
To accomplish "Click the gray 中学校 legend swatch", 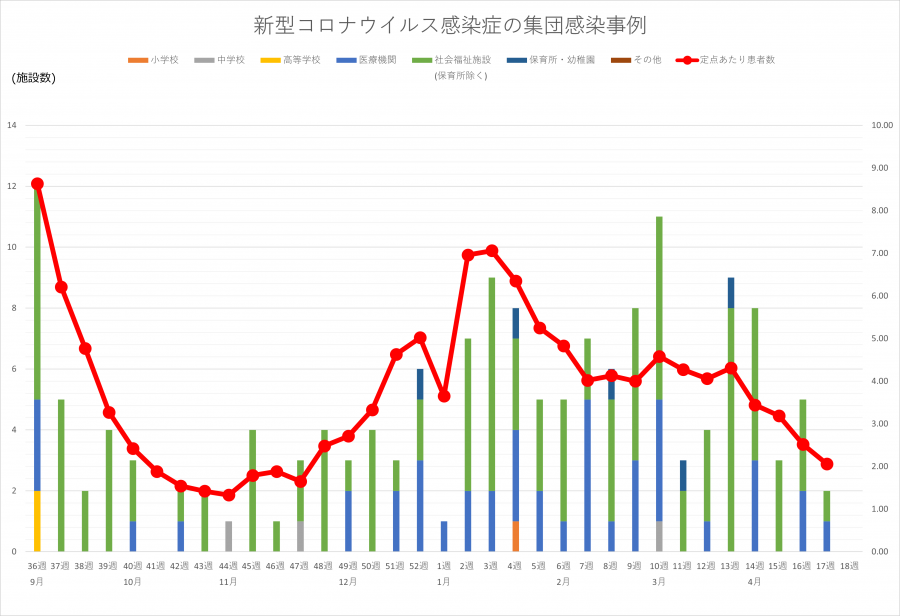I will point(204,60).
